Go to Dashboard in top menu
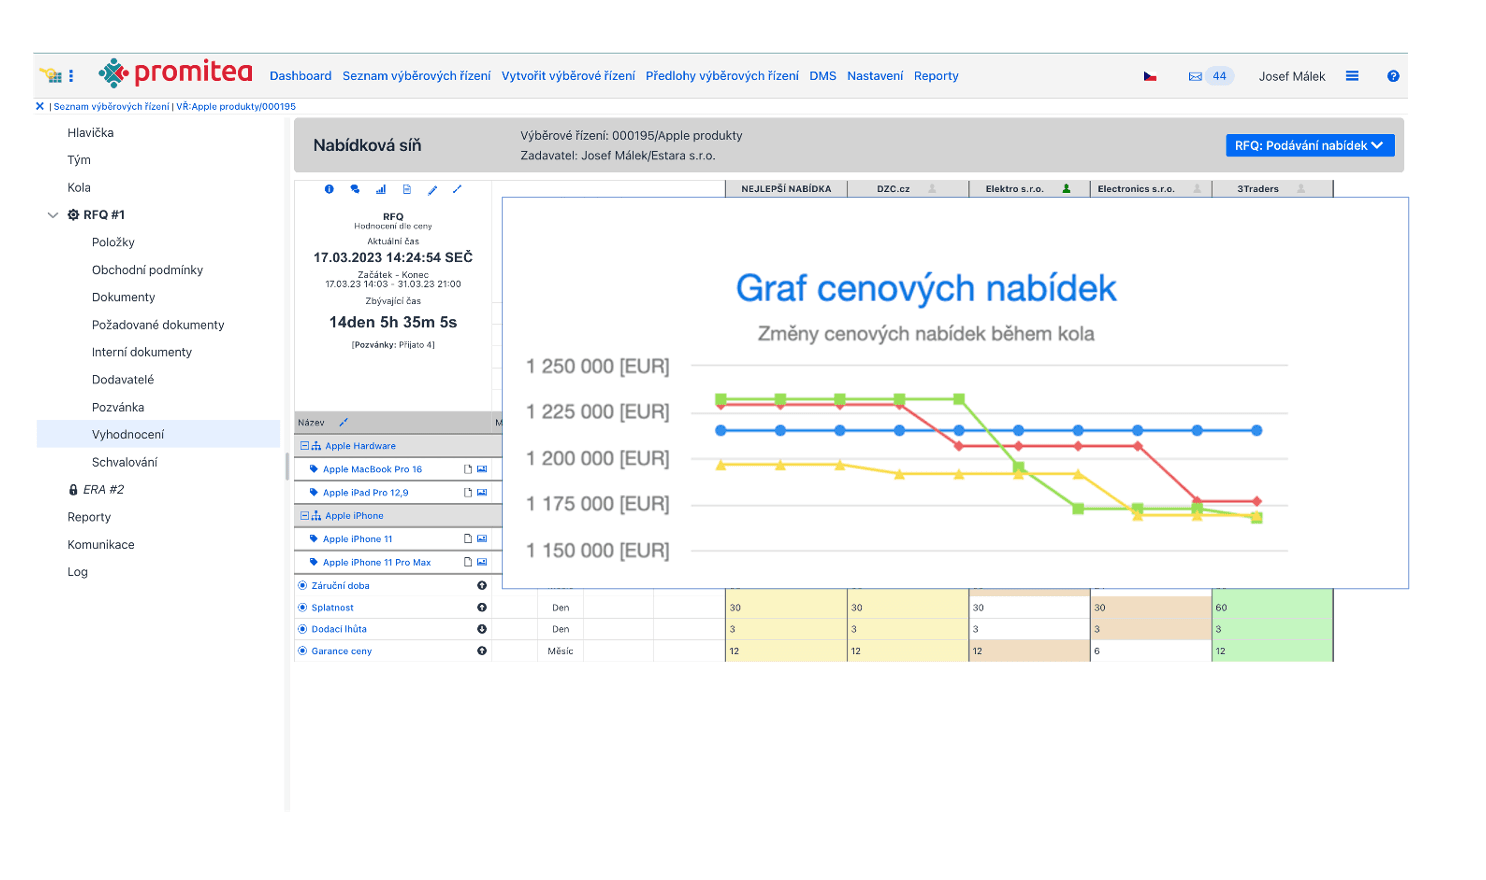The image size is (1486, 880). (300, 76)
